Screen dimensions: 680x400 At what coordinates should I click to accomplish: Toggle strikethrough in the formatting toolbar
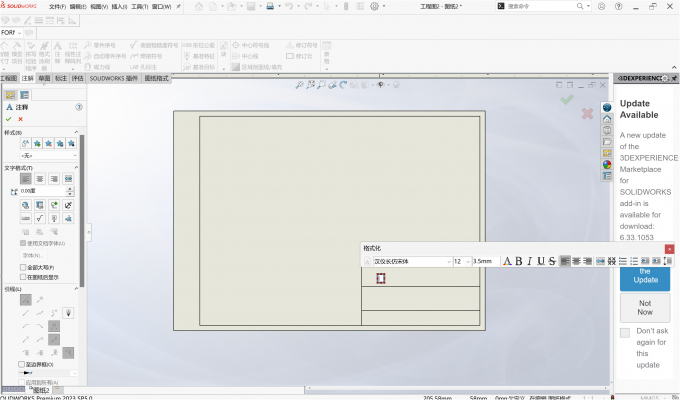[552, 261]
